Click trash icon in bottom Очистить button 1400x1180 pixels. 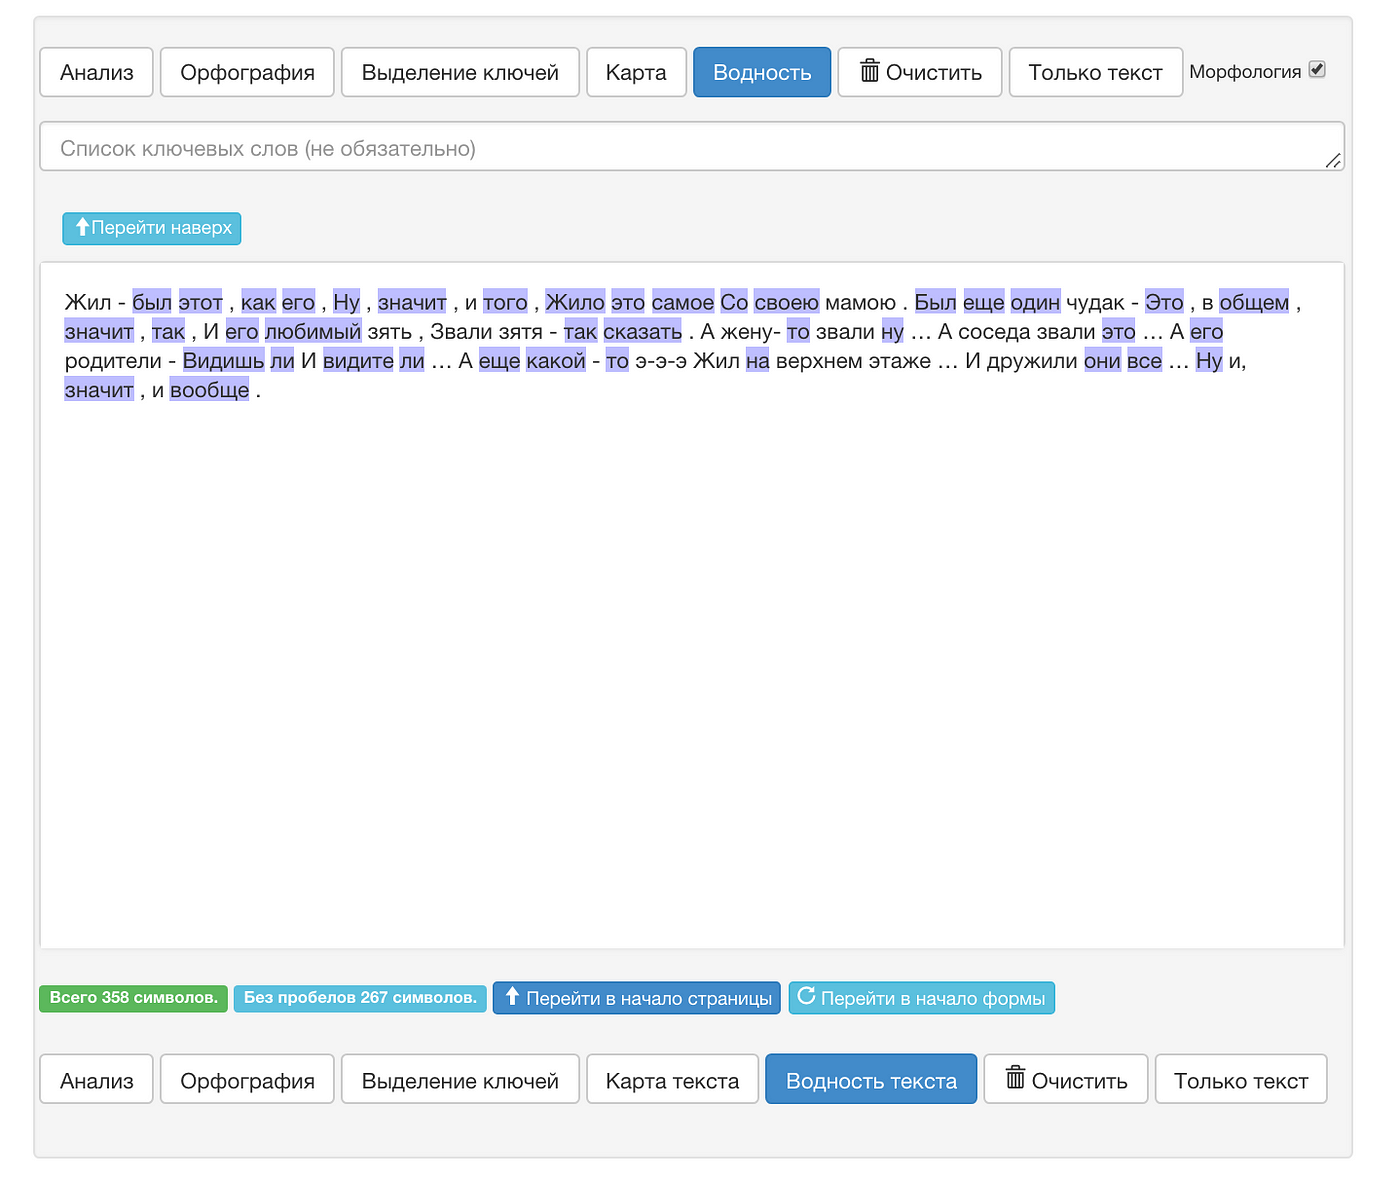(x=1016, y=1078)
